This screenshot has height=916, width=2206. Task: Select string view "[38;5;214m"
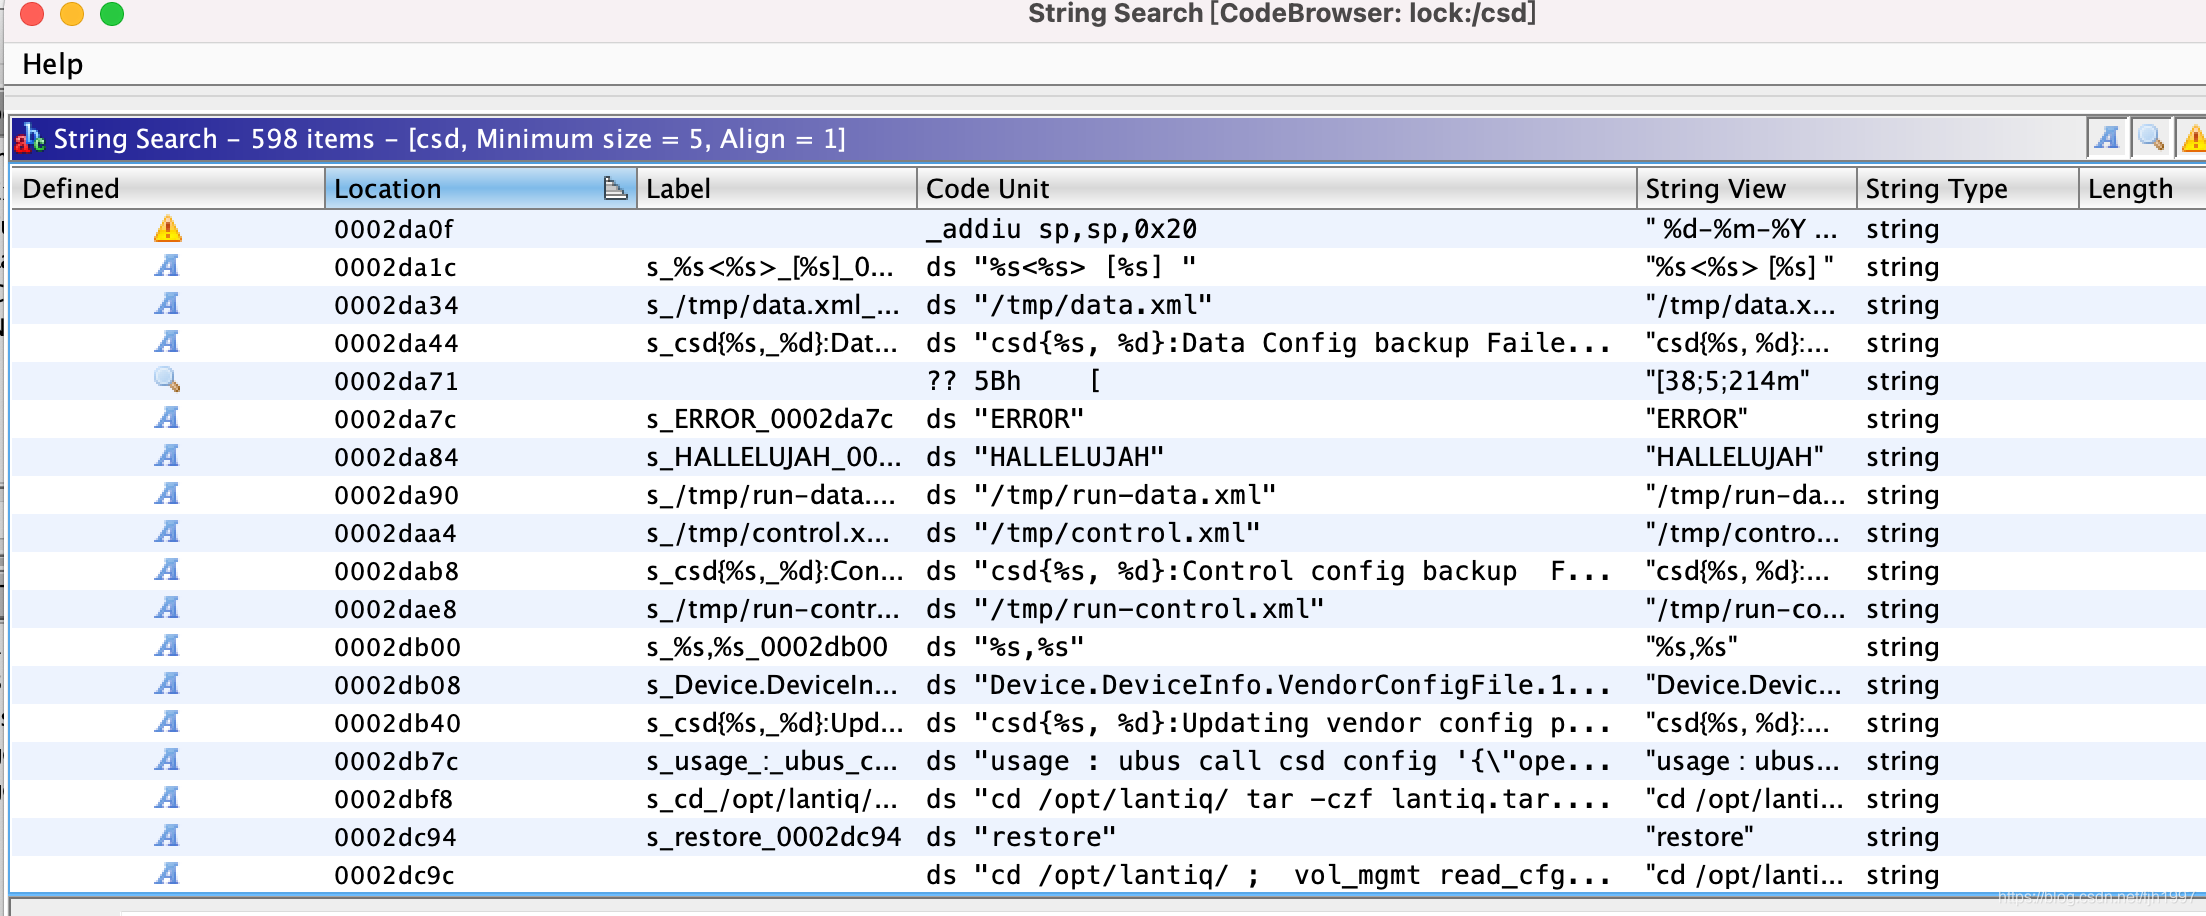[x=1728, y=381]
